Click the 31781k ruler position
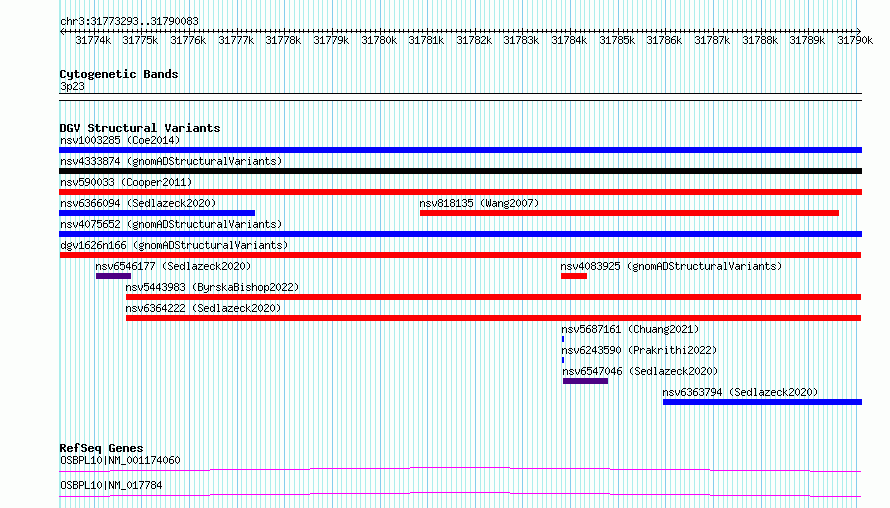Screen dimensions: 890x508 pyautogui.click(x=426, y=40)
